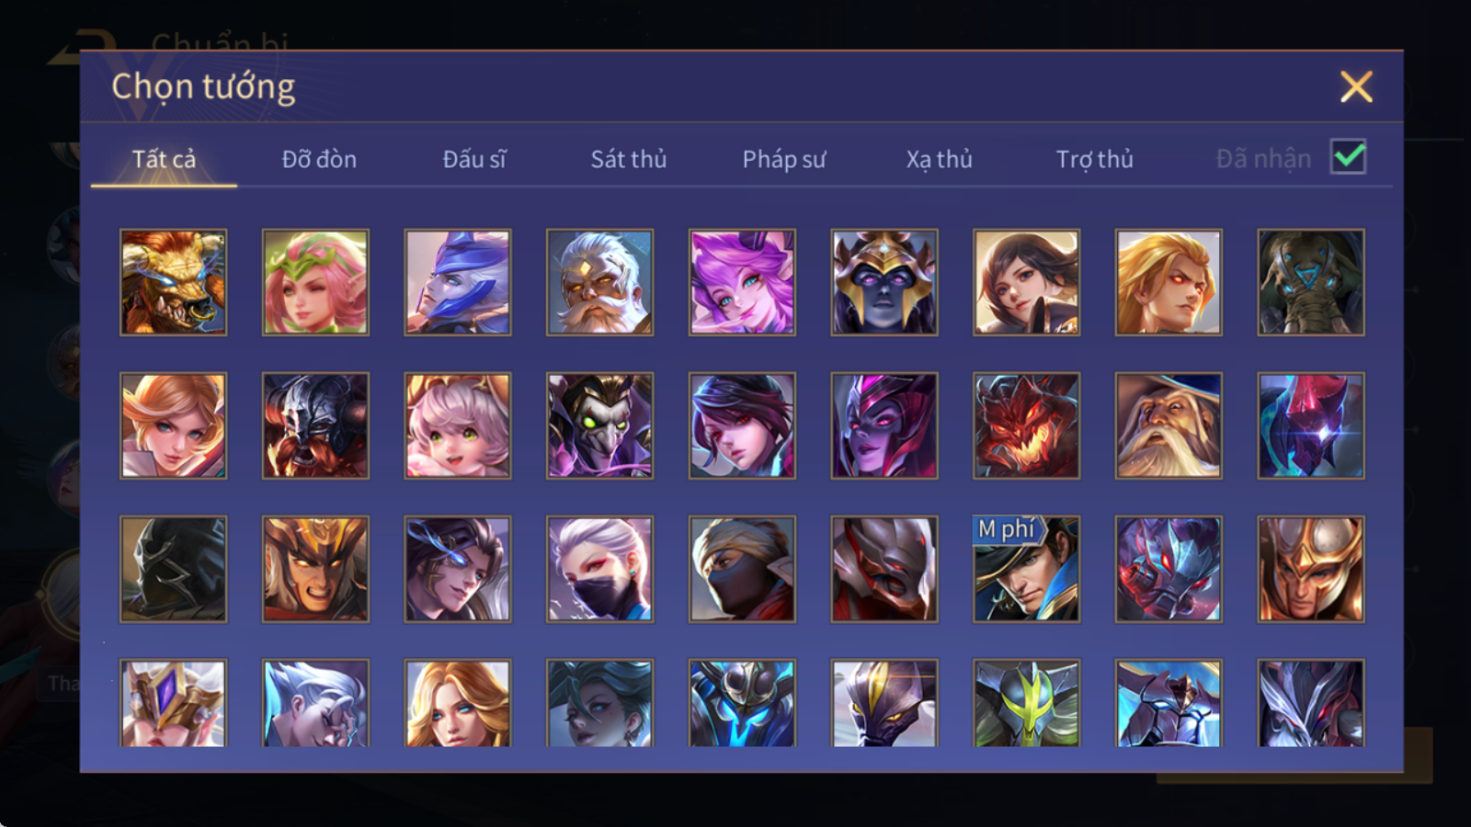Screen dimensions: 1471x827
Task: Select the hero marked 'M phí'
Action: pos(1026,569)
